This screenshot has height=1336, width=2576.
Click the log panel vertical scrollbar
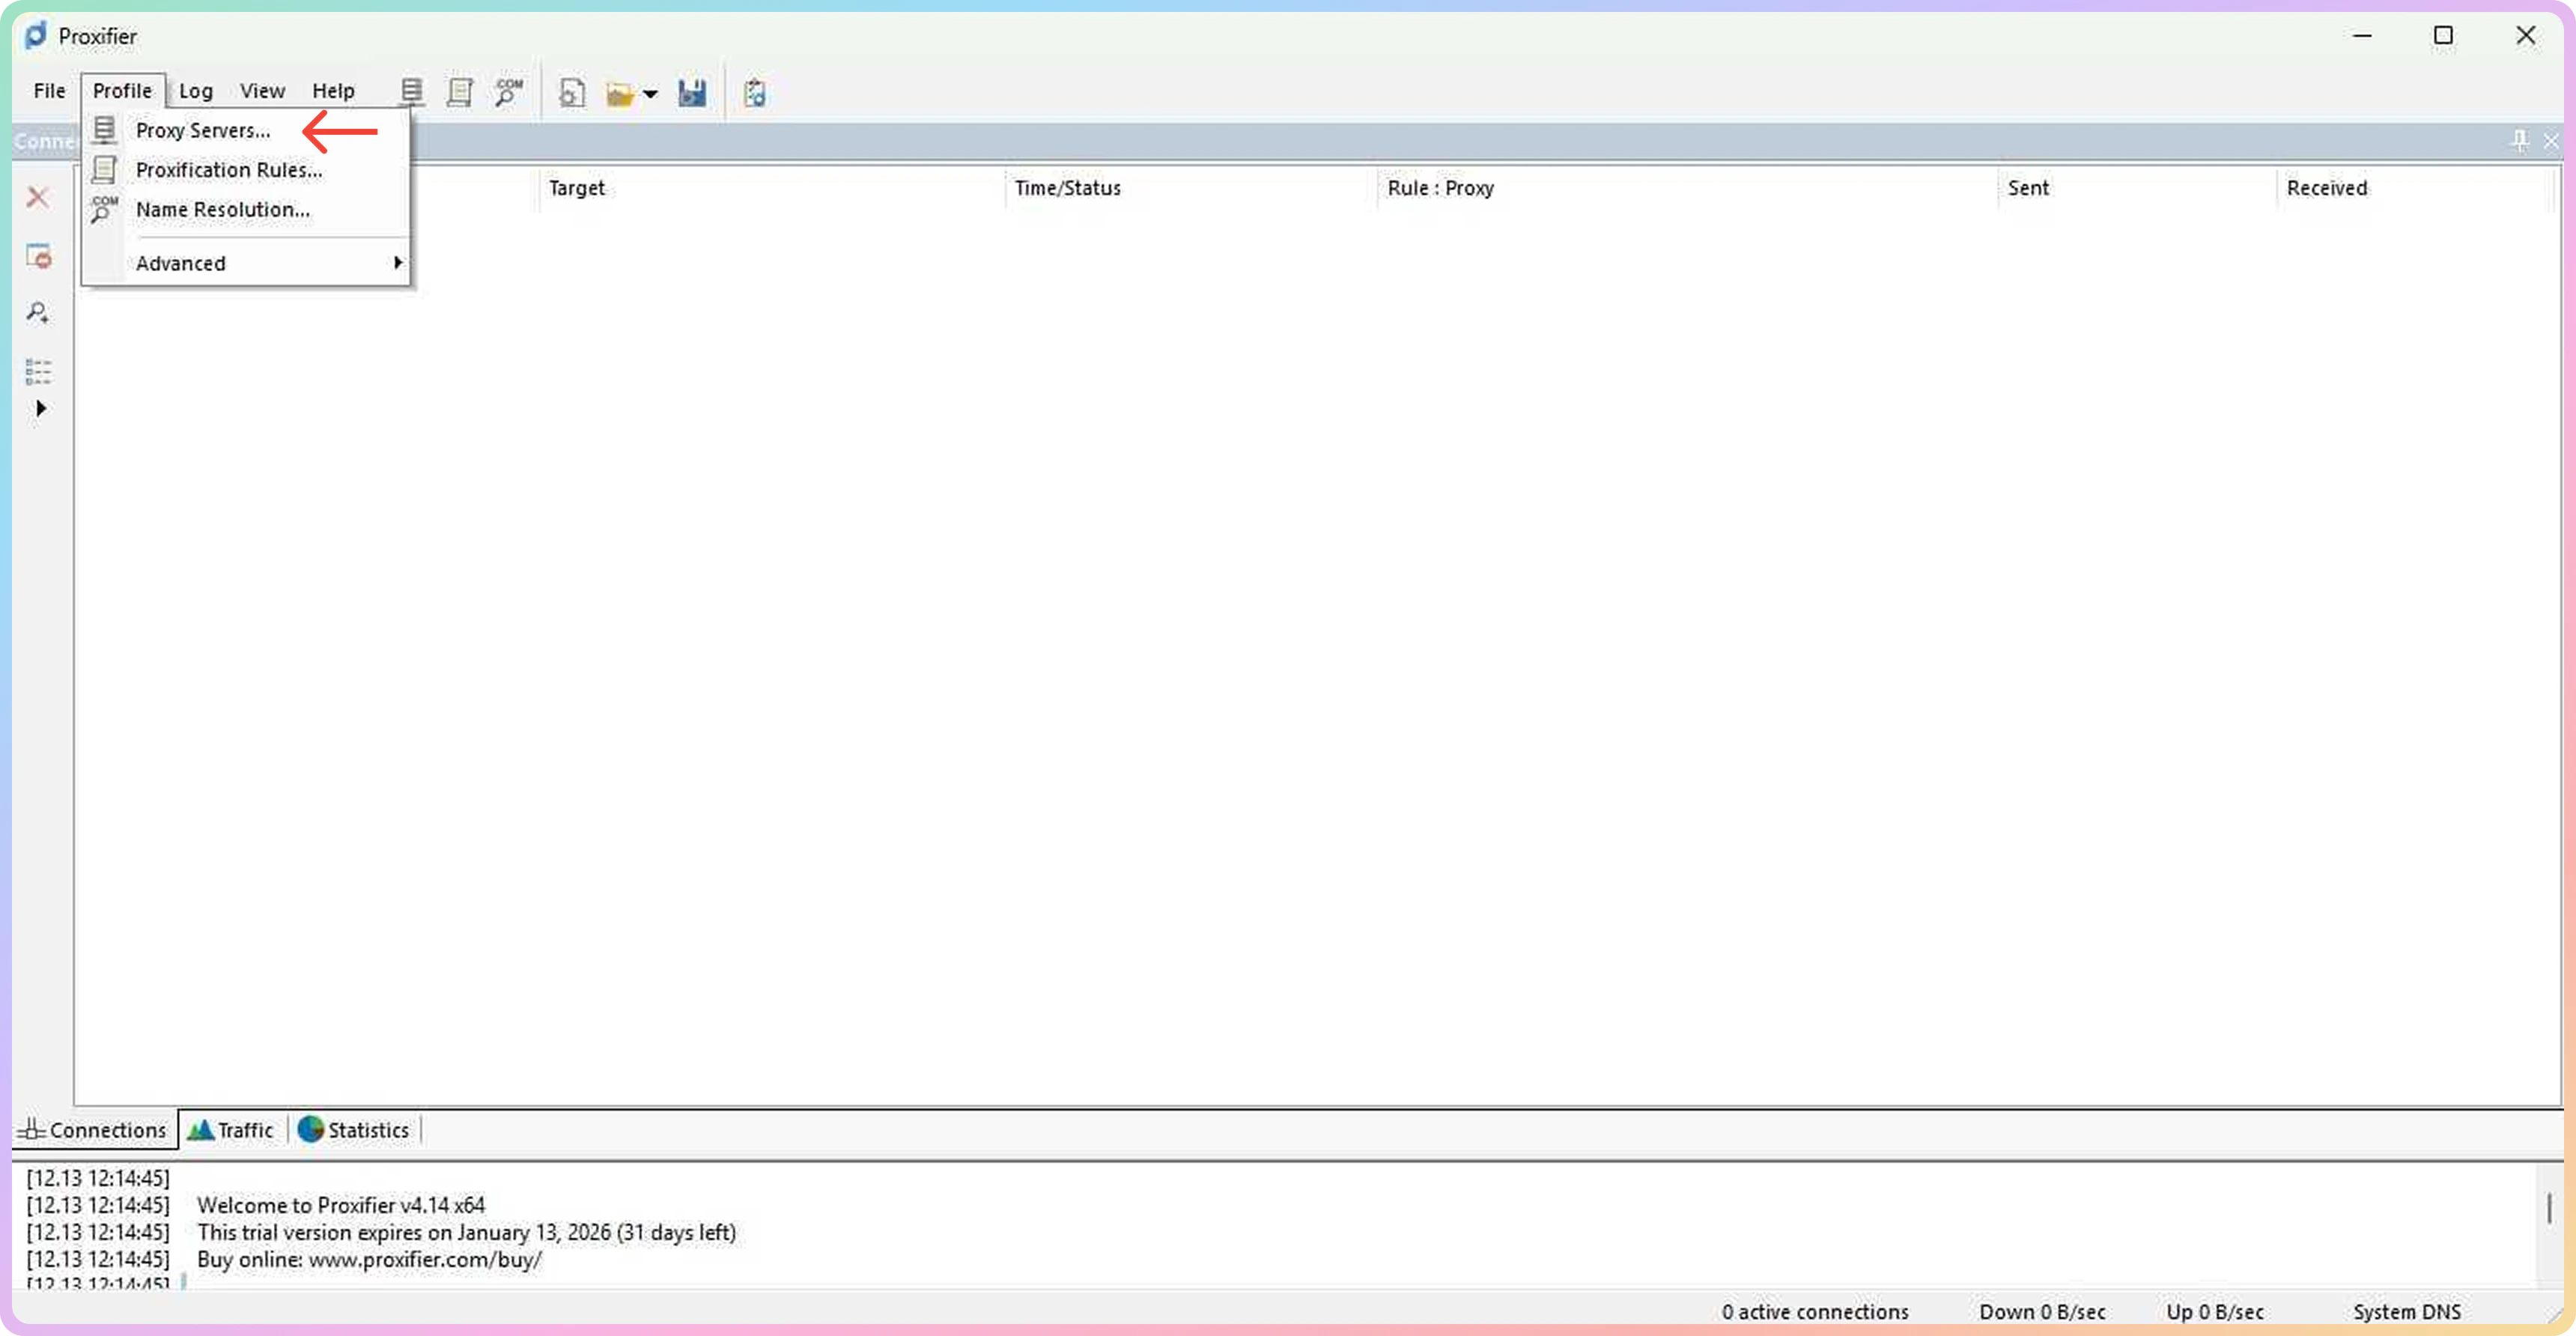(x=2549, y=1208)
